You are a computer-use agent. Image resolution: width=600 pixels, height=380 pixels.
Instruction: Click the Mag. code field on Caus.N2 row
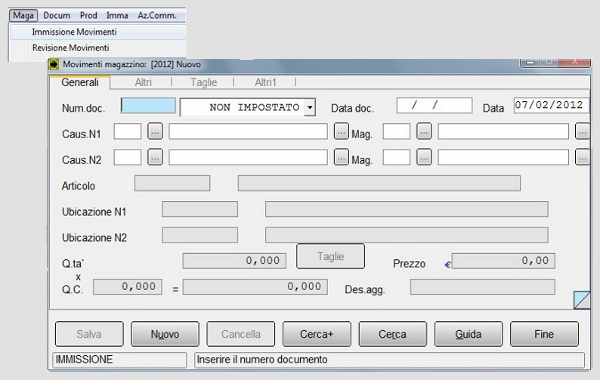(396, 157)
